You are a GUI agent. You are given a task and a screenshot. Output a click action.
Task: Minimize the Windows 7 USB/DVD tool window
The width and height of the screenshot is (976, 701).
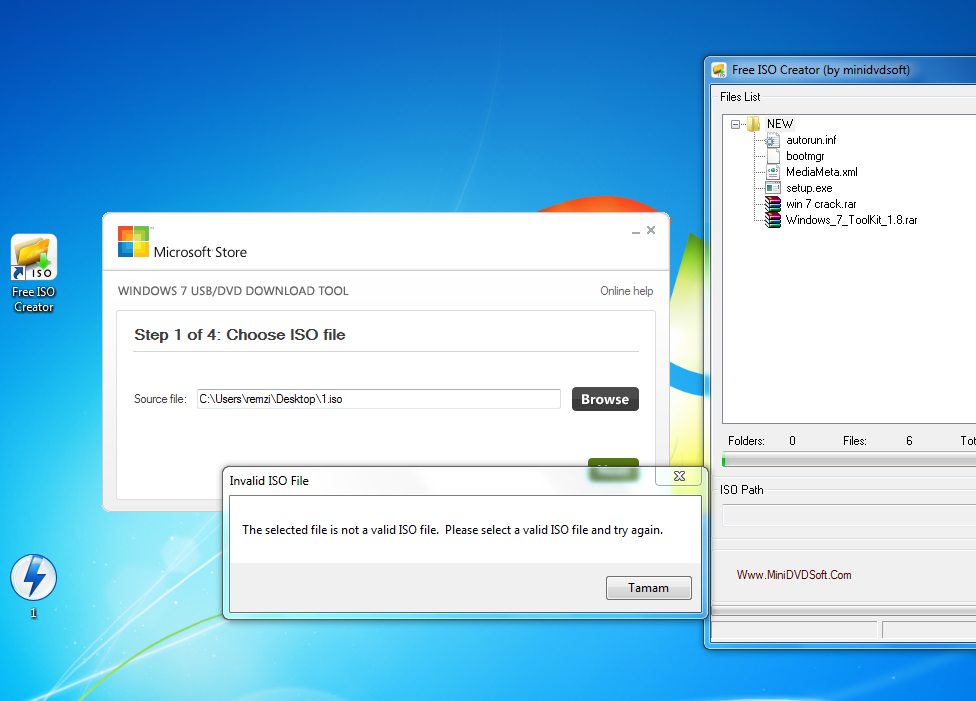click(636, 231)
